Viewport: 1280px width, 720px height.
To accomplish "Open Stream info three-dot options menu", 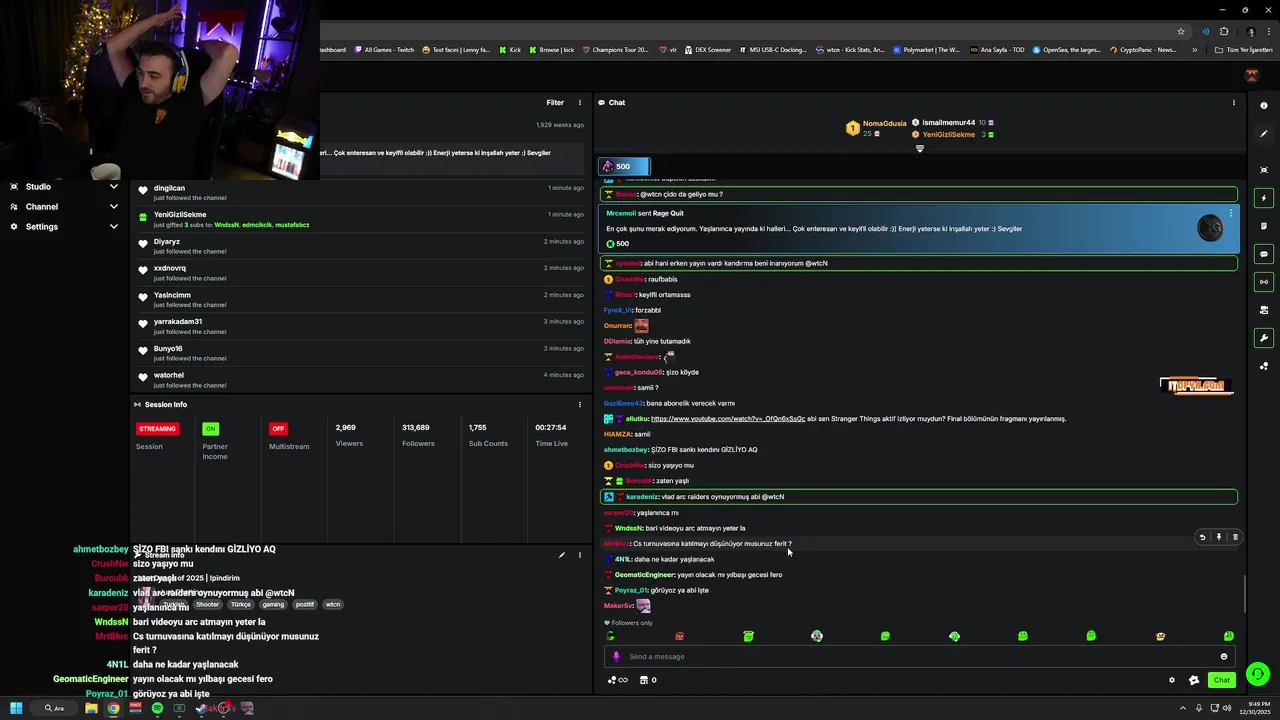I will click(x=579, y=555).
